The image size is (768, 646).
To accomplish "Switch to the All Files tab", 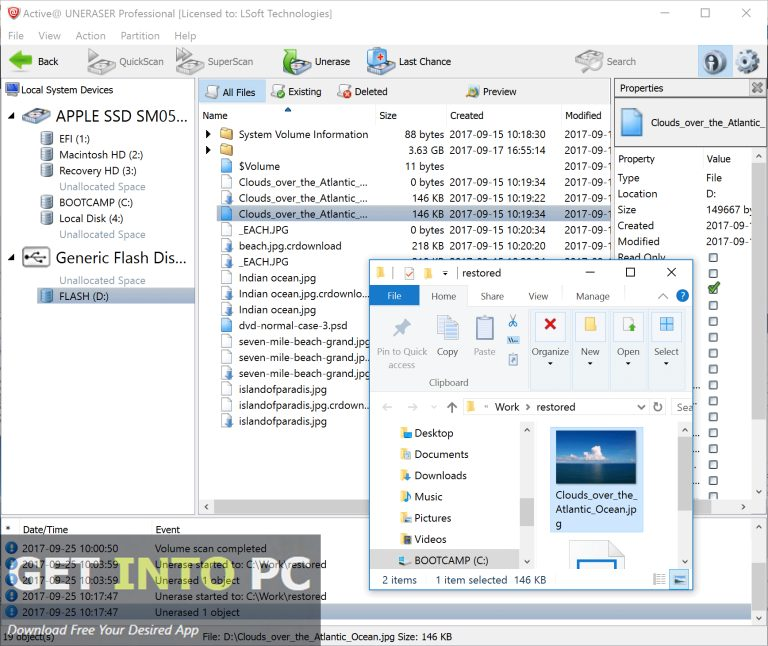I will 232,92.
